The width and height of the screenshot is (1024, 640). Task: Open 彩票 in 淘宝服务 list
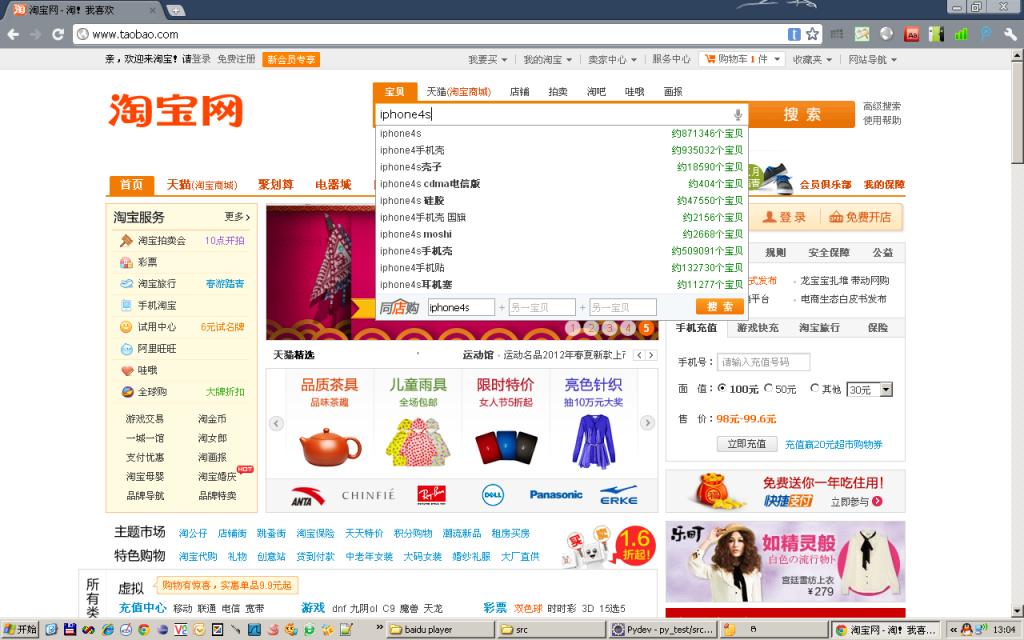pos(147,262)
